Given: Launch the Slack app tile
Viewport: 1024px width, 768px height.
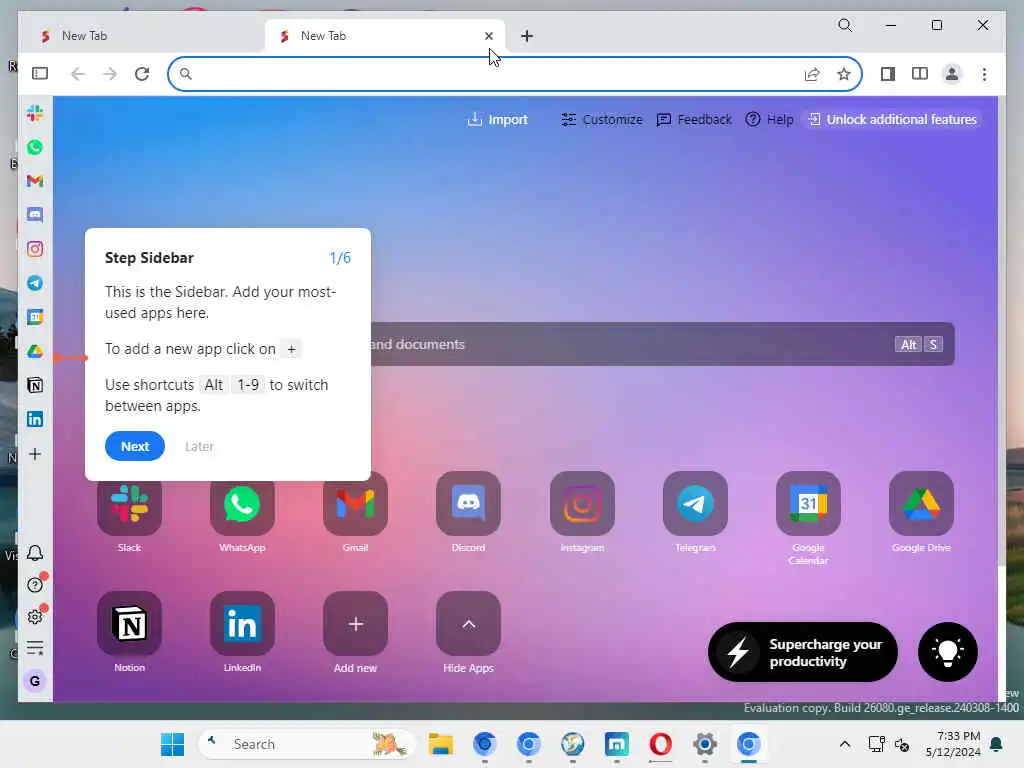Looking at the screenshot, I should point(129,504).
